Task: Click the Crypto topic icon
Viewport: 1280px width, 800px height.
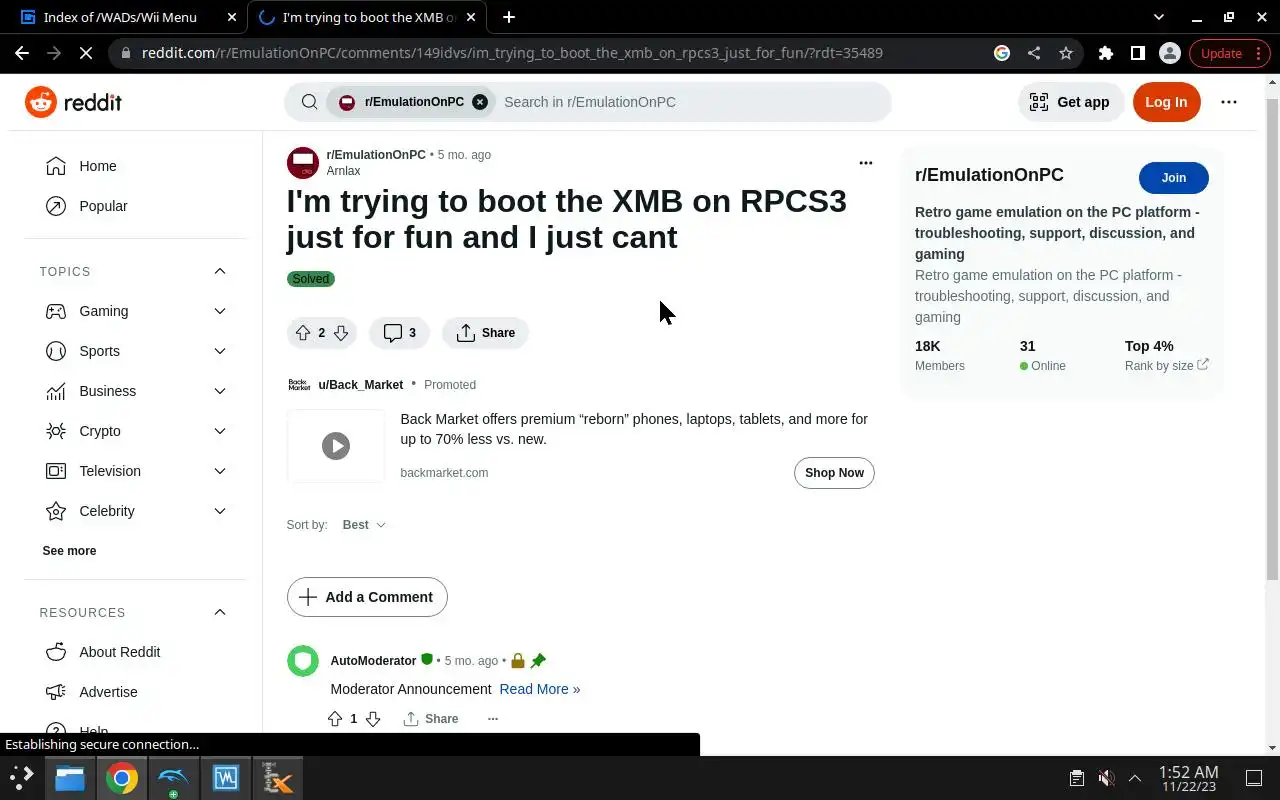Action: [x=56, y=431]
